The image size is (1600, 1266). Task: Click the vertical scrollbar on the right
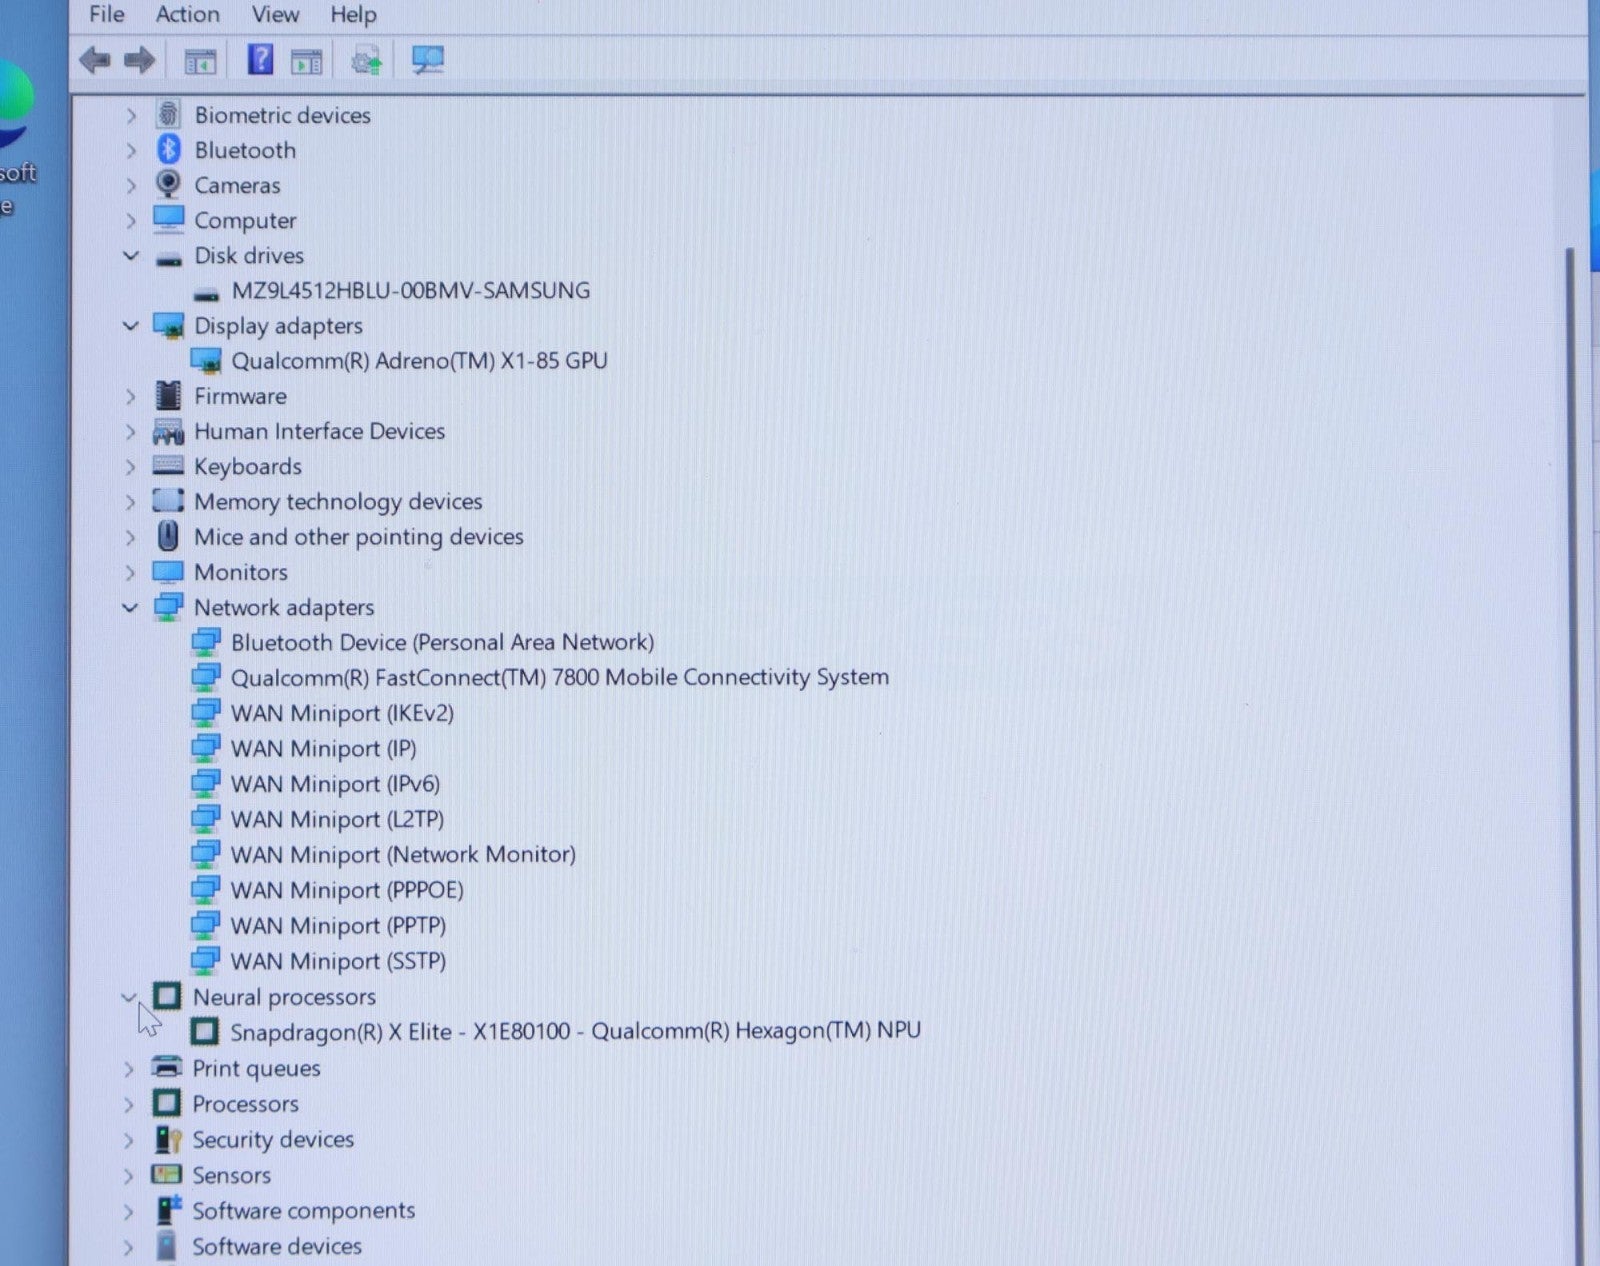click(x=1570, y=700)
